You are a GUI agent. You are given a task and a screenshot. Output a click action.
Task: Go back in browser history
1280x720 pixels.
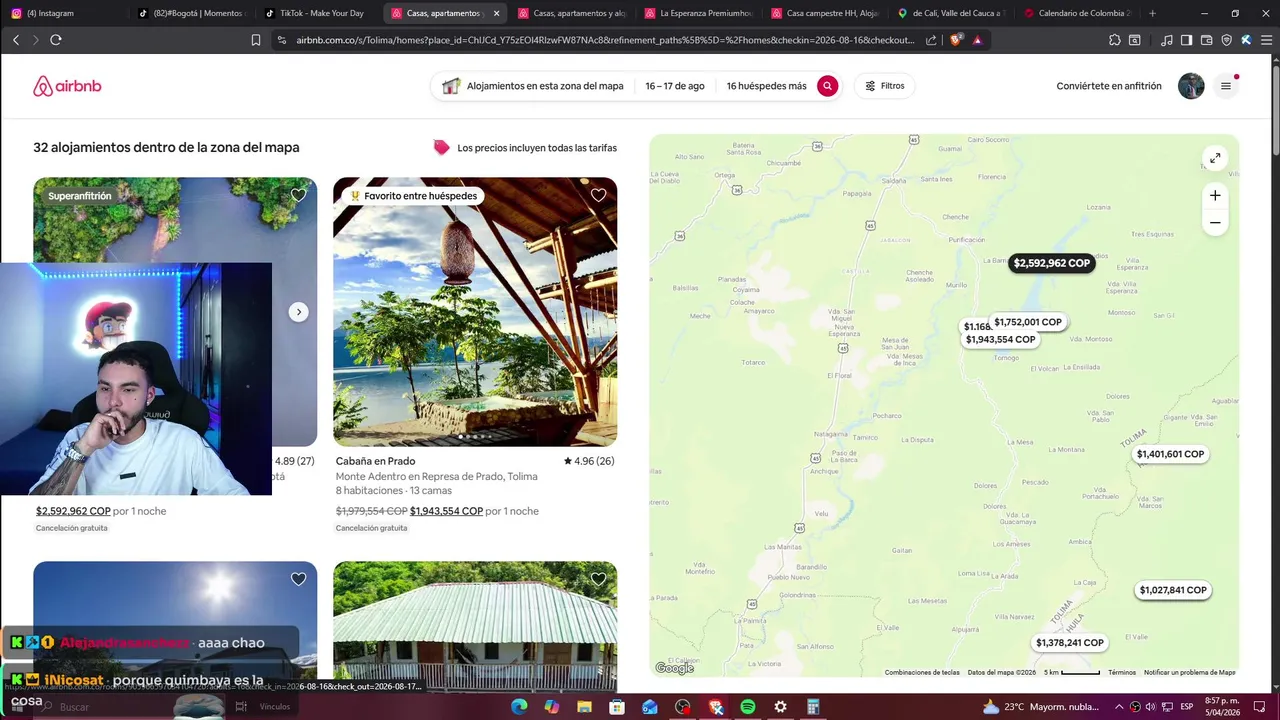point(16,40)
